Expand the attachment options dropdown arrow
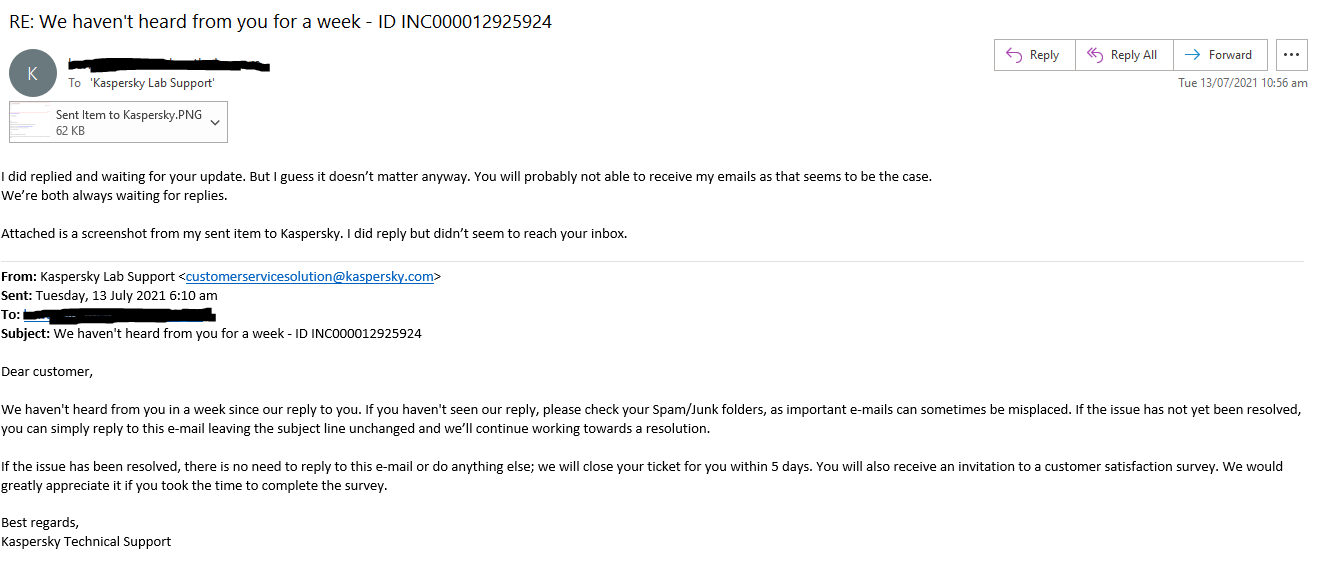1323x575 pixels. coord(214,122)
